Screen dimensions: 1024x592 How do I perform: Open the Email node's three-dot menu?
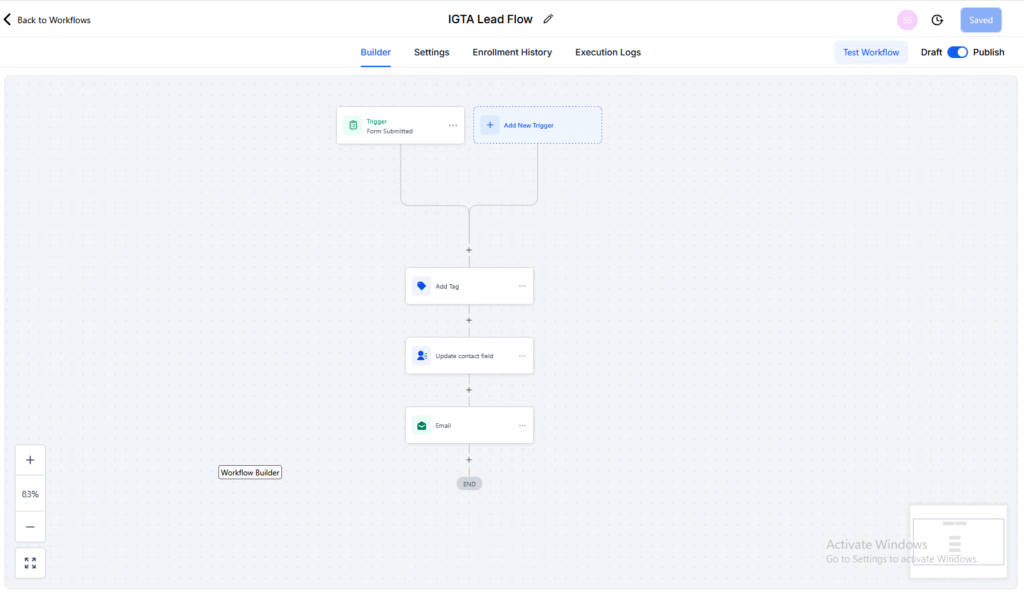pos(522,425)
